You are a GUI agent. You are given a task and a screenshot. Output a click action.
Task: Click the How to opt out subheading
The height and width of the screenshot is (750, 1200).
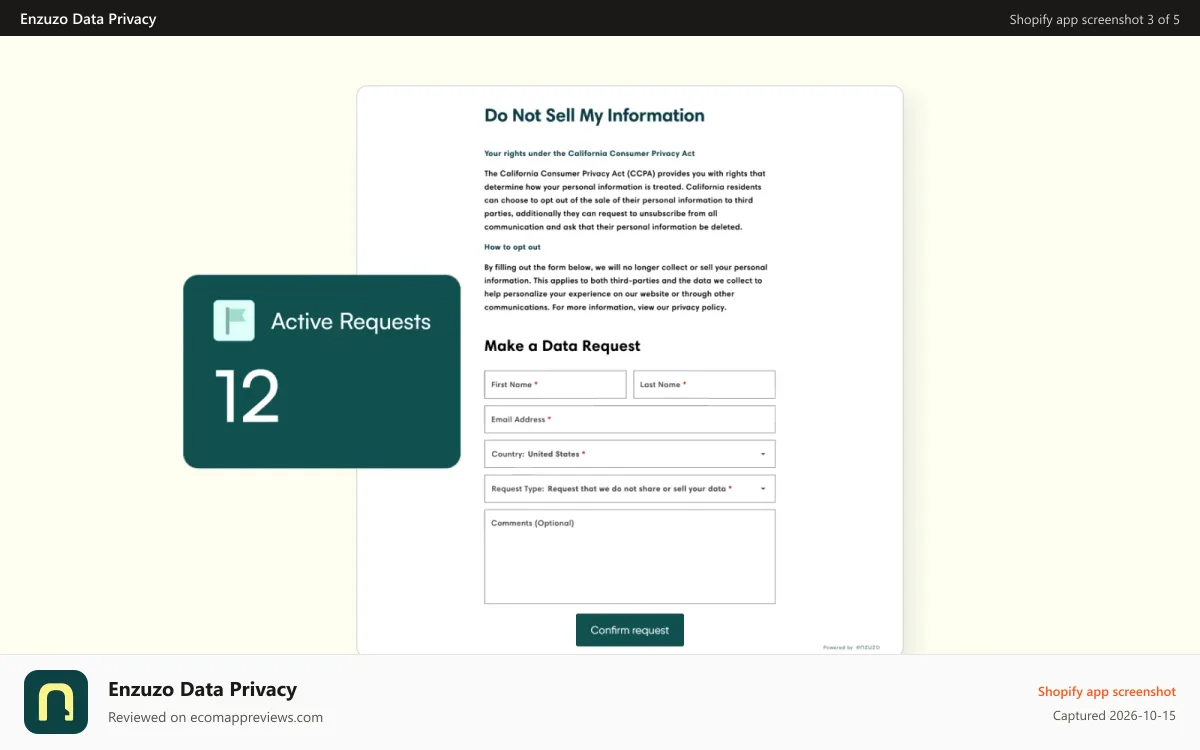click(x=512, y=247)
